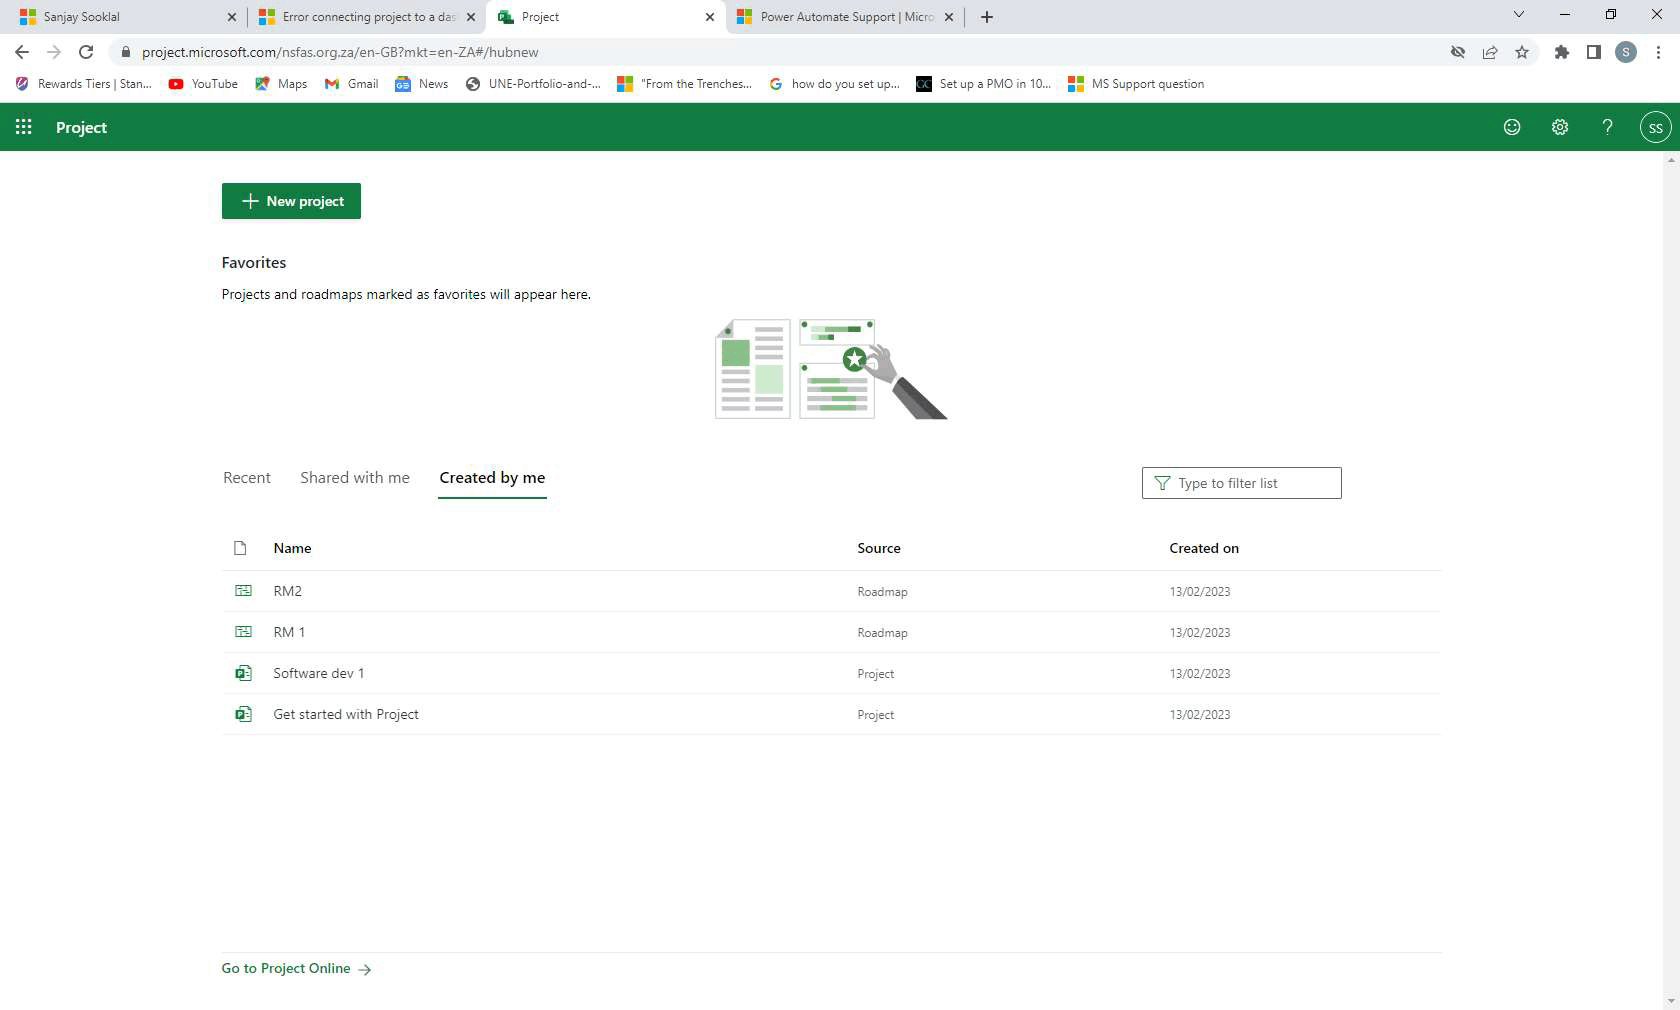Screen dimensions: 1680x1010
Task: Open Chrome three-dot menu
Action: [x=1658, y=52]
